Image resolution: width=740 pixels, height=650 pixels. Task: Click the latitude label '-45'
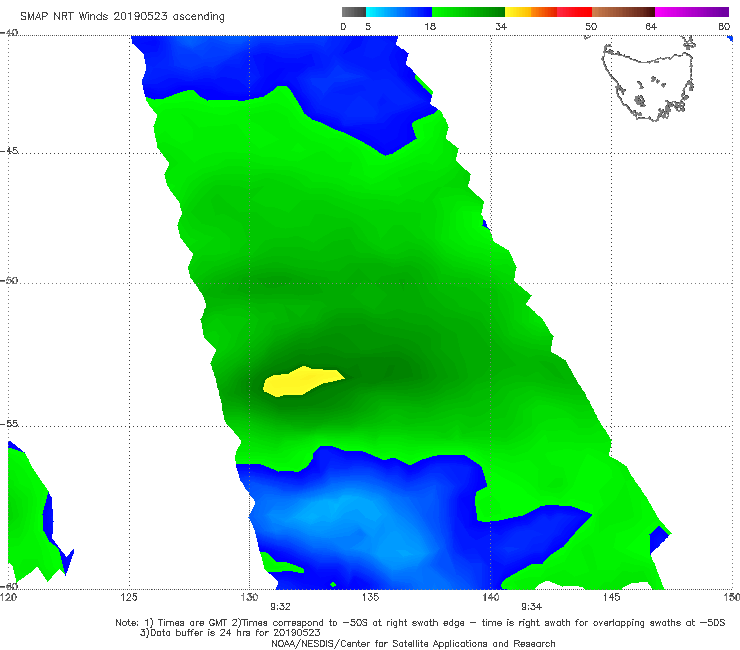[x=9, y=151]
